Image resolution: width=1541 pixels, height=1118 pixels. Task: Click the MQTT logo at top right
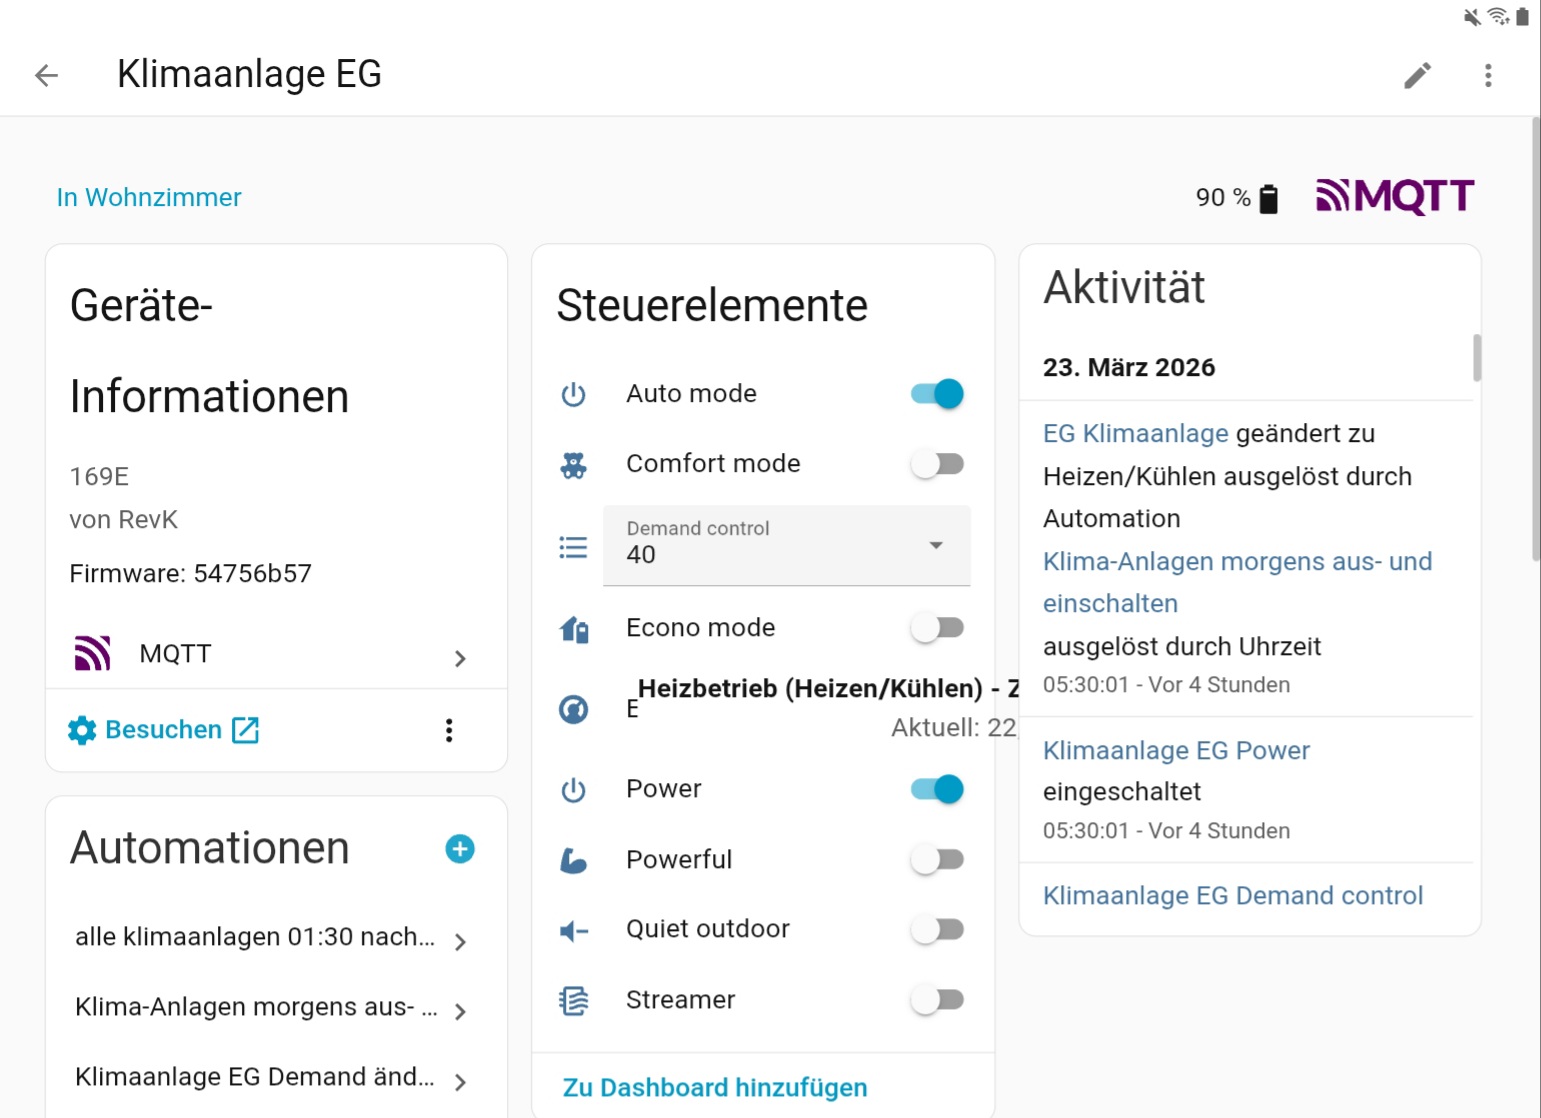pyautogui.click(x=1395, y=196)
